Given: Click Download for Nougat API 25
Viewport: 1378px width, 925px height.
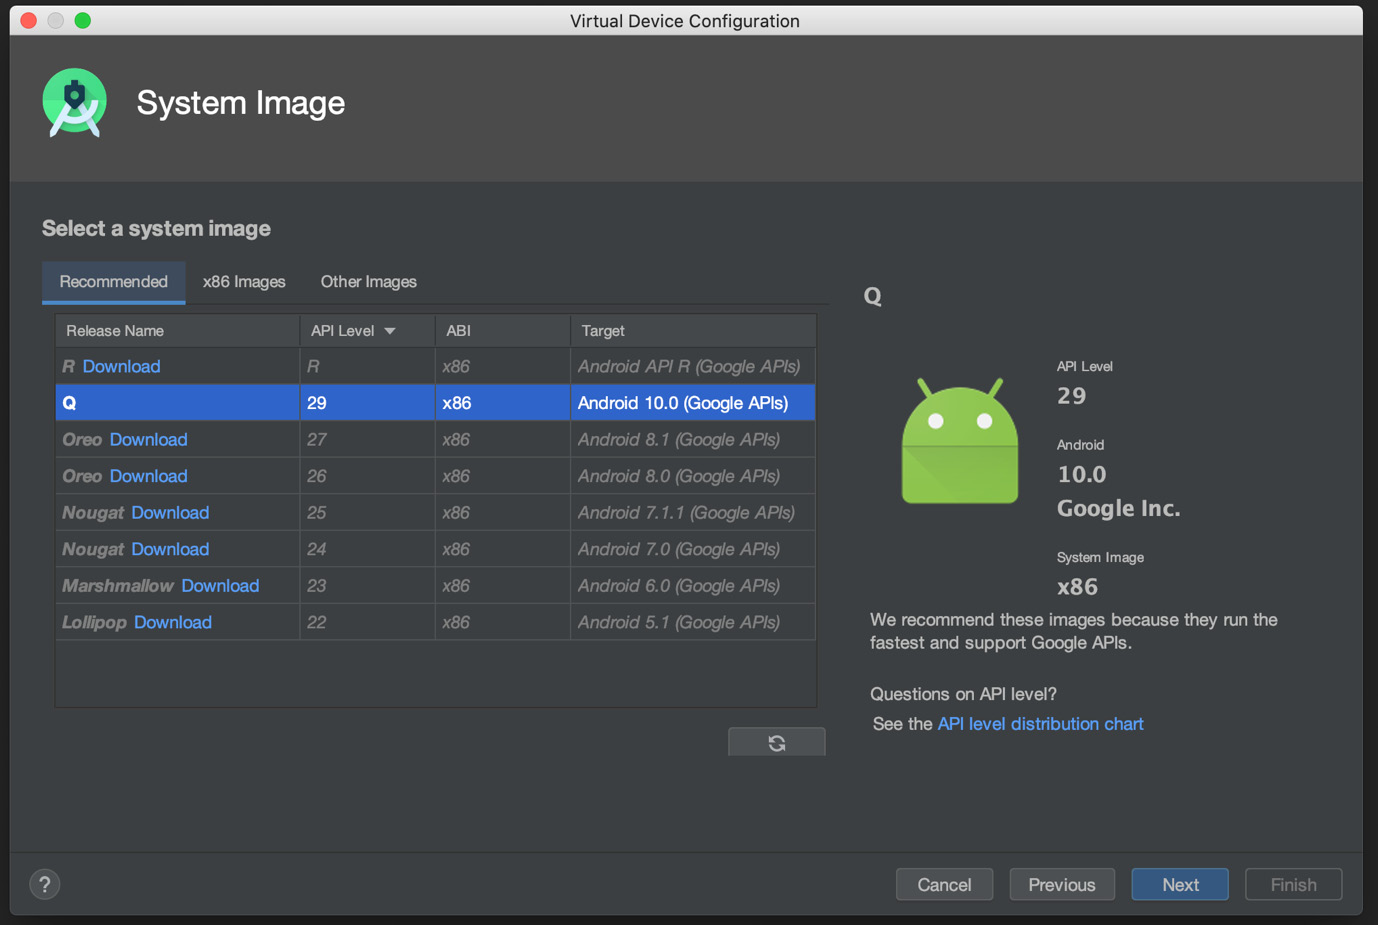Looking at the screenshot, I should 170,512.
